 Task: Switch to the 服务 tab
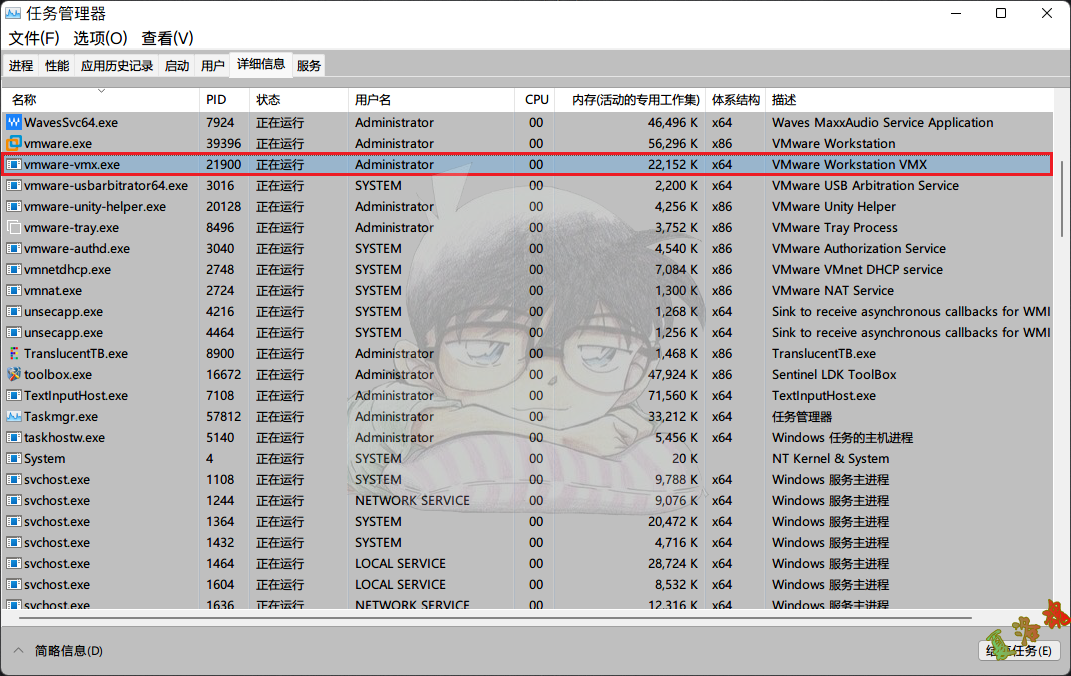click(309, 66)
